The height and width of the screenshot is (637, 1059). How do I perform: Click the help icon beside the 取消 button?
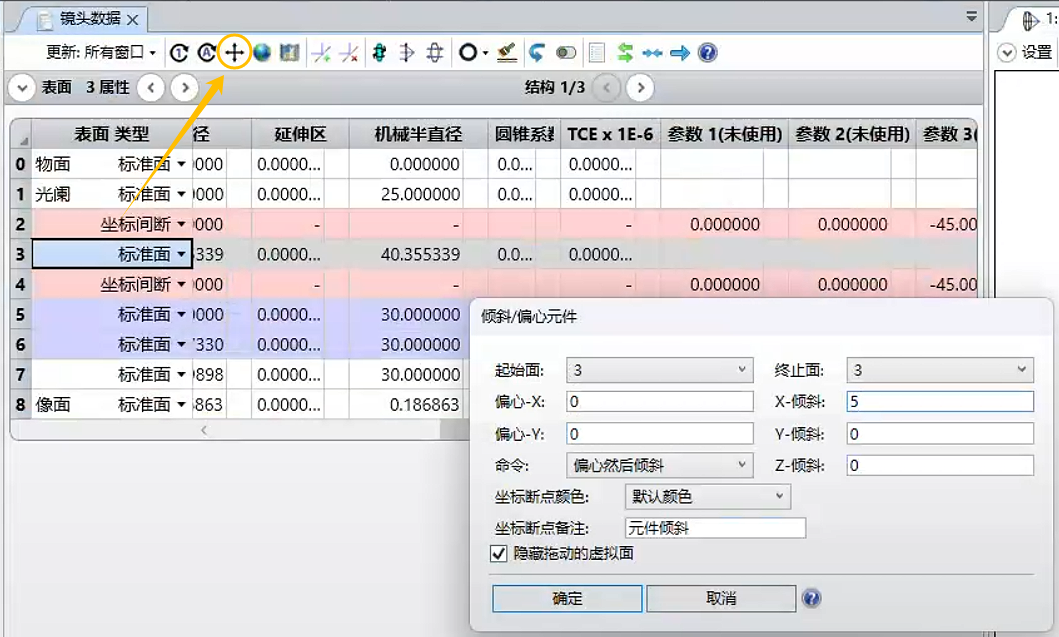point(812,598)
